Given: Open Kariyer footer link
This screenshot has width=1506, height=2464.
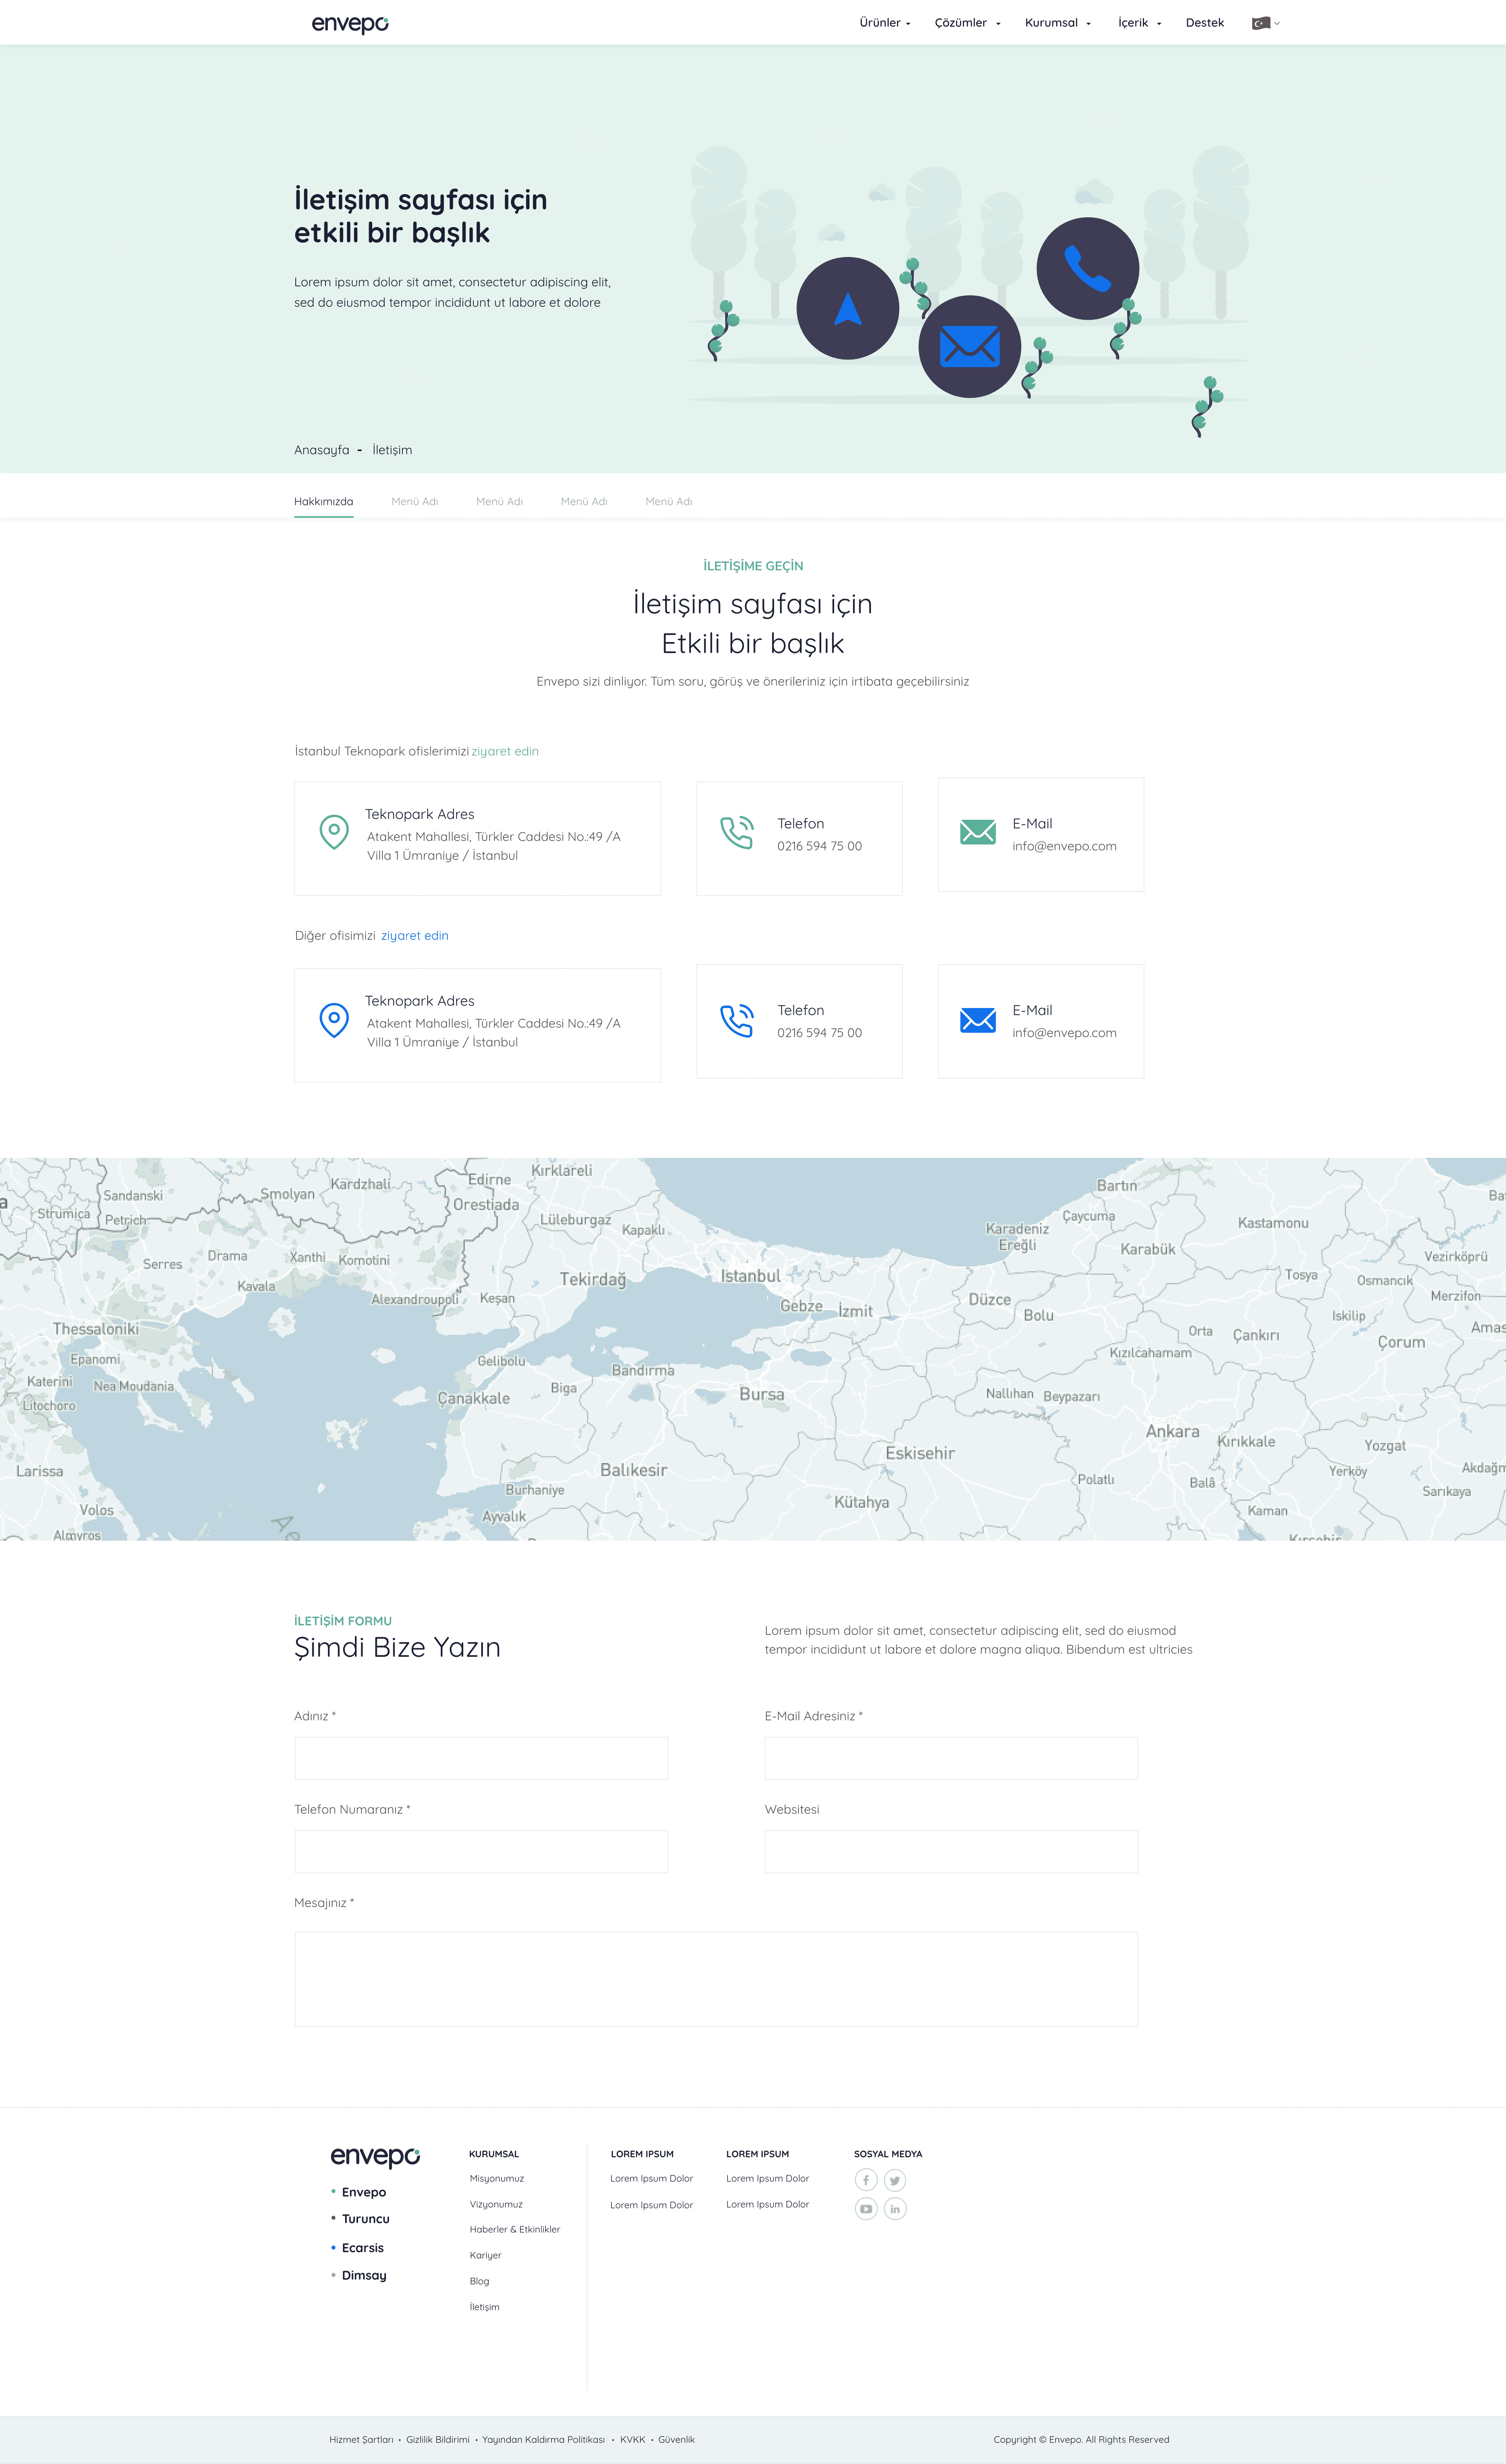Looking at the screenshot, I should coord(485,2256).
